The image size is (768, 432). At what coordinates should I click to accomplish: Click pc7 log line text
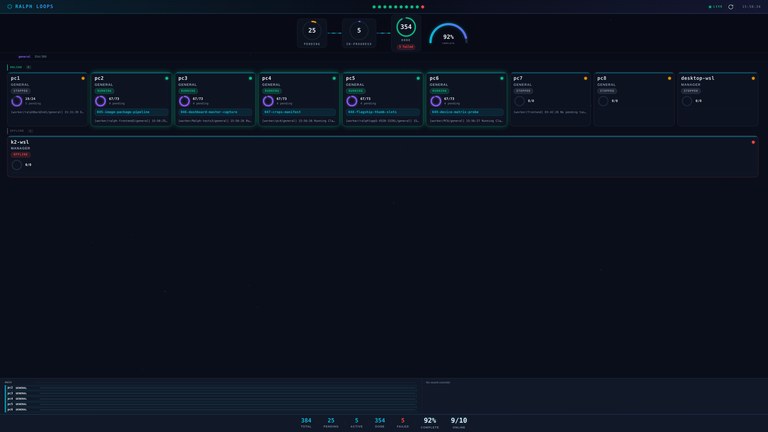pos(550,112)
